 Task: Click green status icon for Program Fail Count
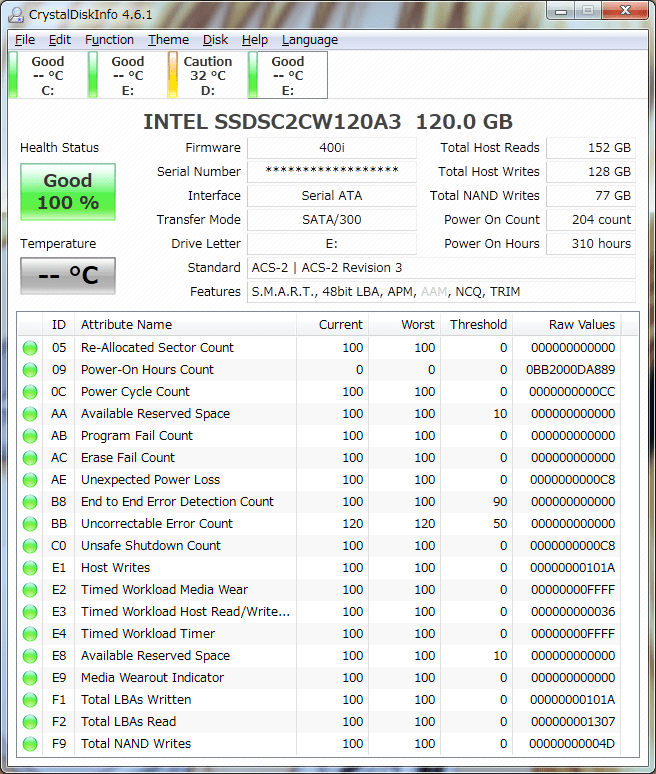point(30,436)
